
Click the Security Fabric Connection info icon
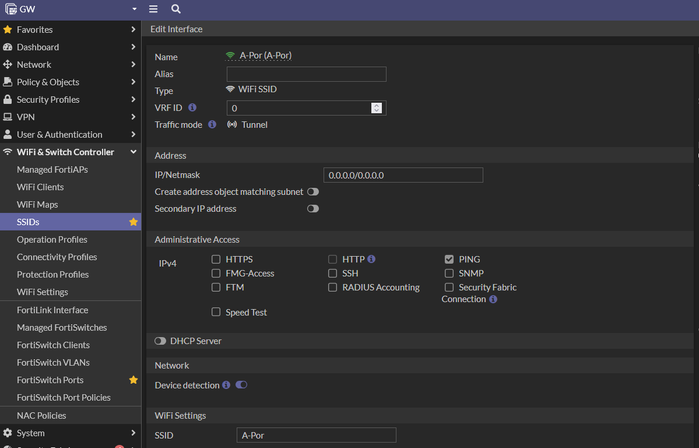493,299
